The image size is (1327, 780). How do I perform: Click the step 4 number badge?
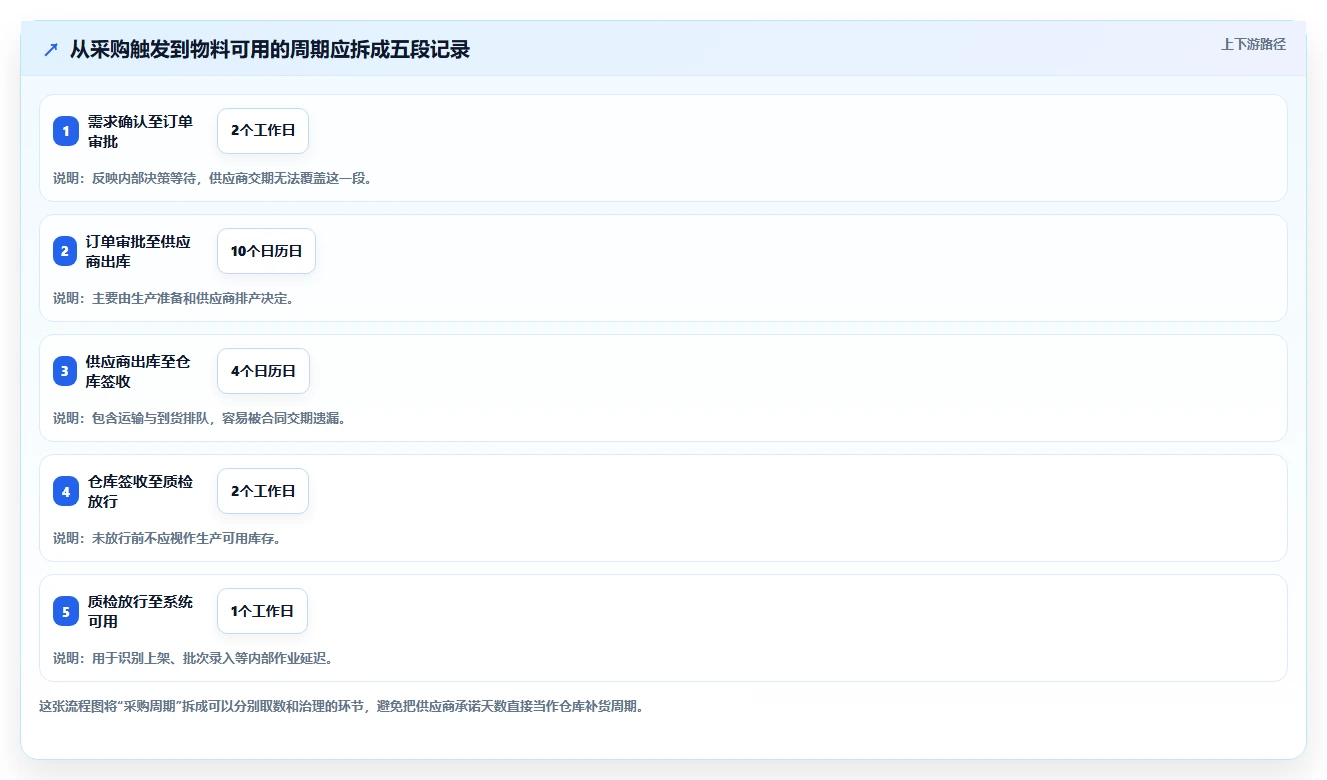[66, 491]
